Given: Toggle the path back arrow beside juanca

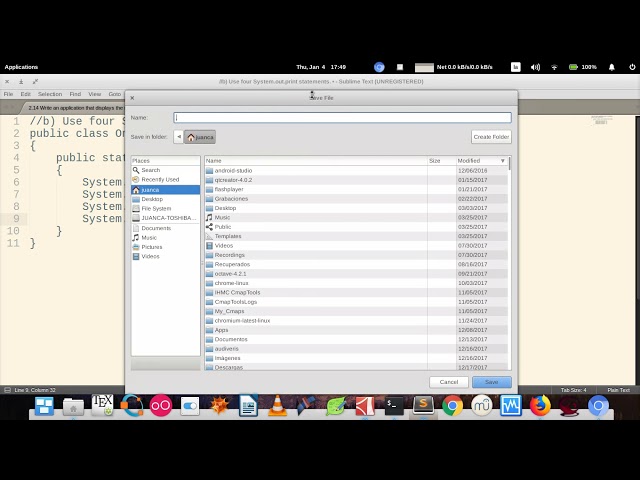Looking at the screenshot, I should click(x=178, y=137).
